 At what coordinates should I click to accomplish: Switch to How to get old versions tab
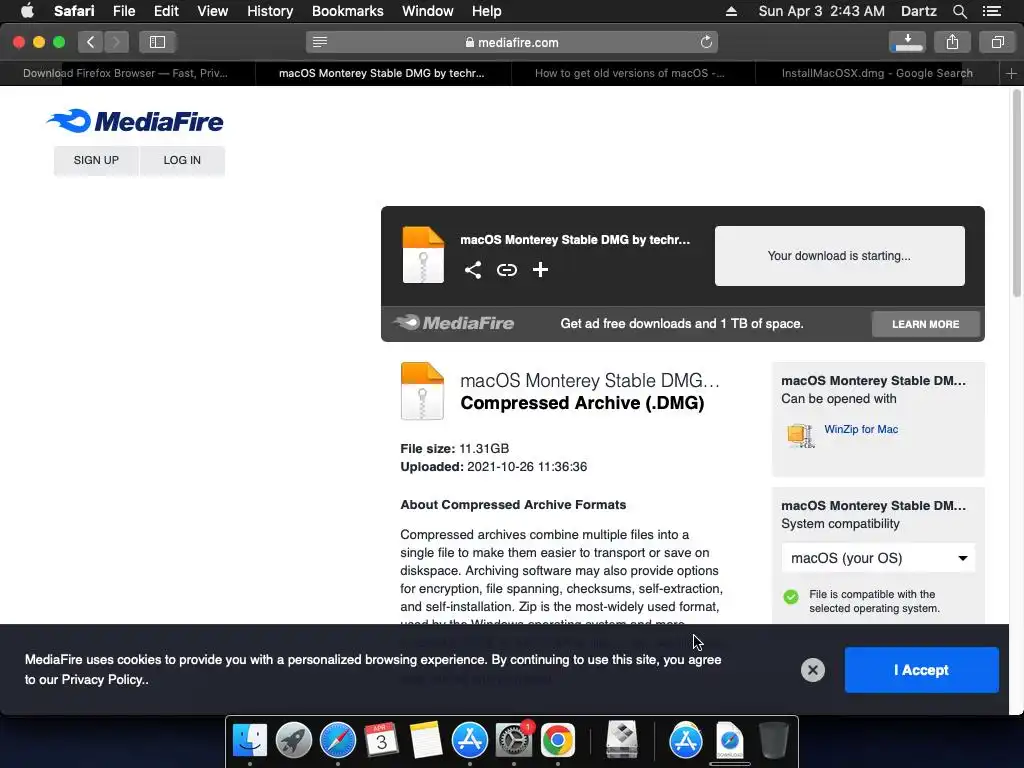tap(630, 73)
